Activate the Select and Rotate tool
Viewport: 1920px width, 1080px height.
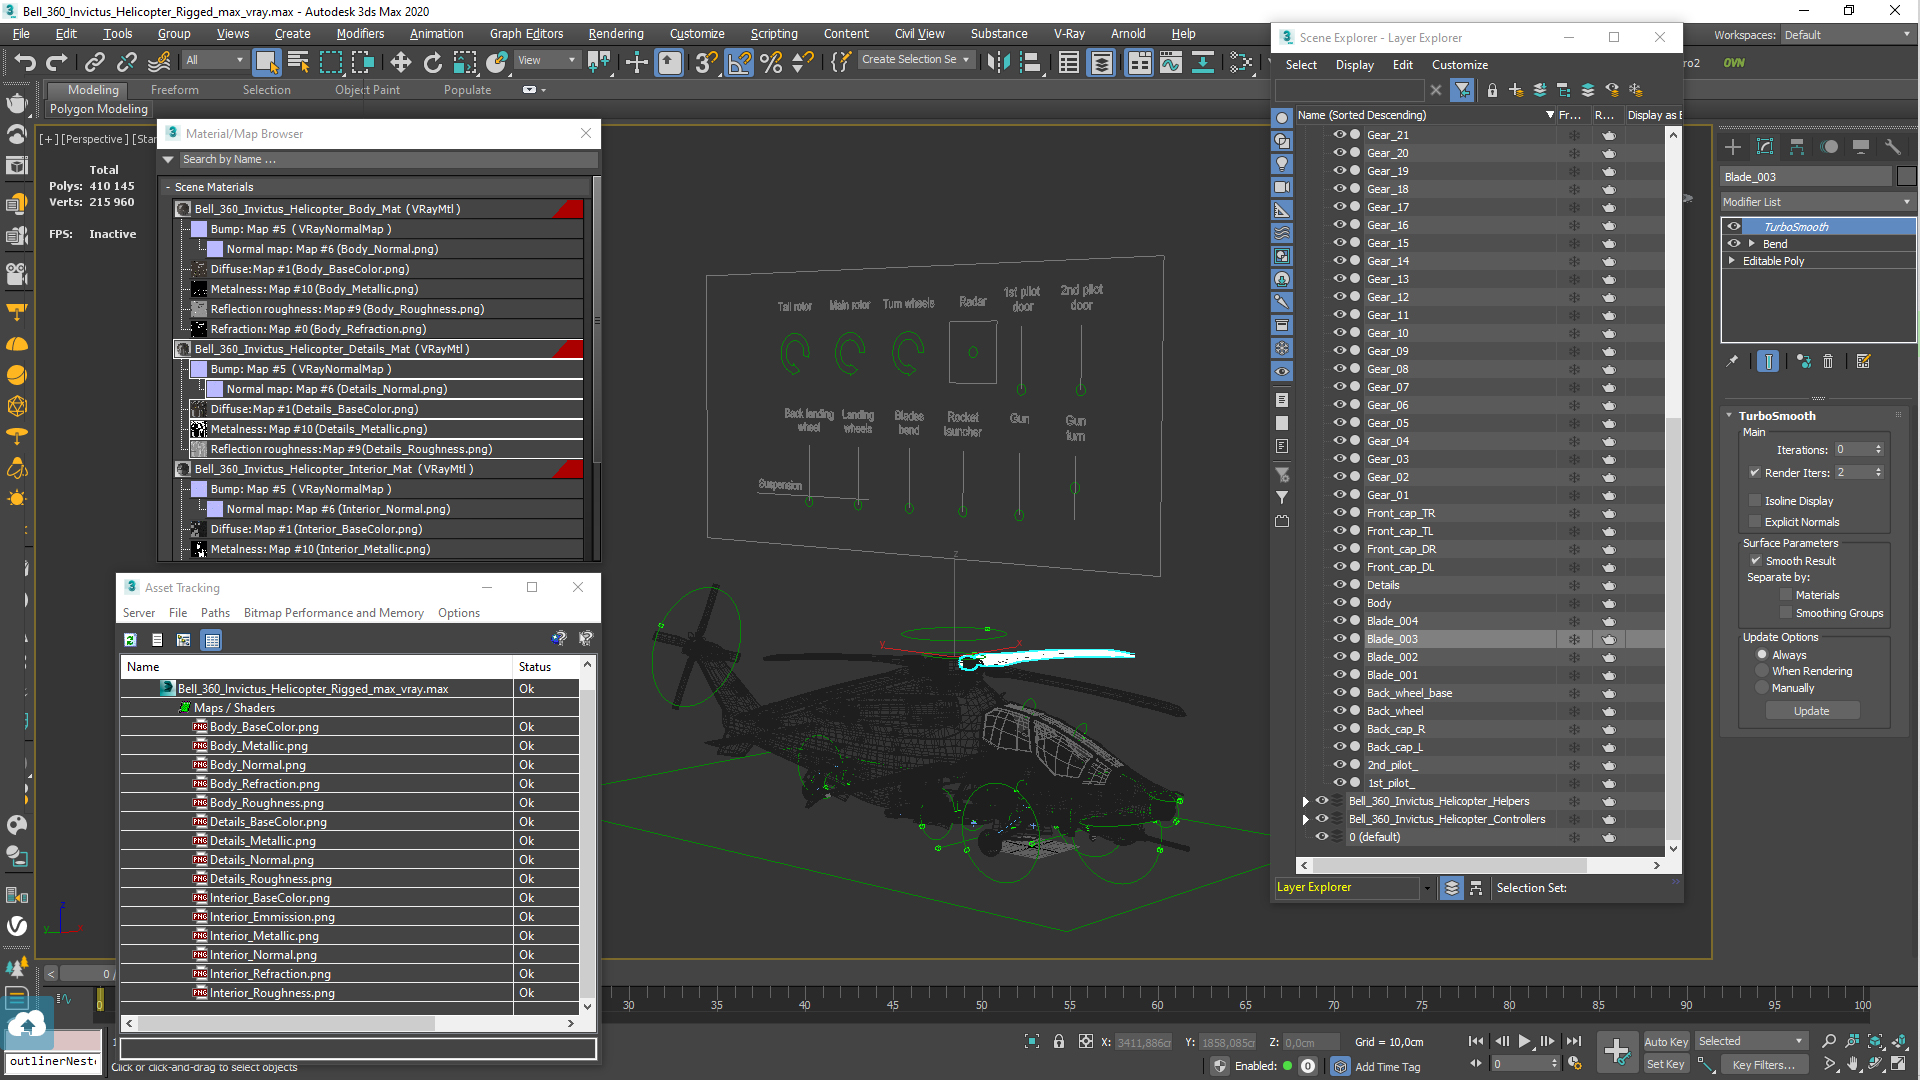coord(433,62)
